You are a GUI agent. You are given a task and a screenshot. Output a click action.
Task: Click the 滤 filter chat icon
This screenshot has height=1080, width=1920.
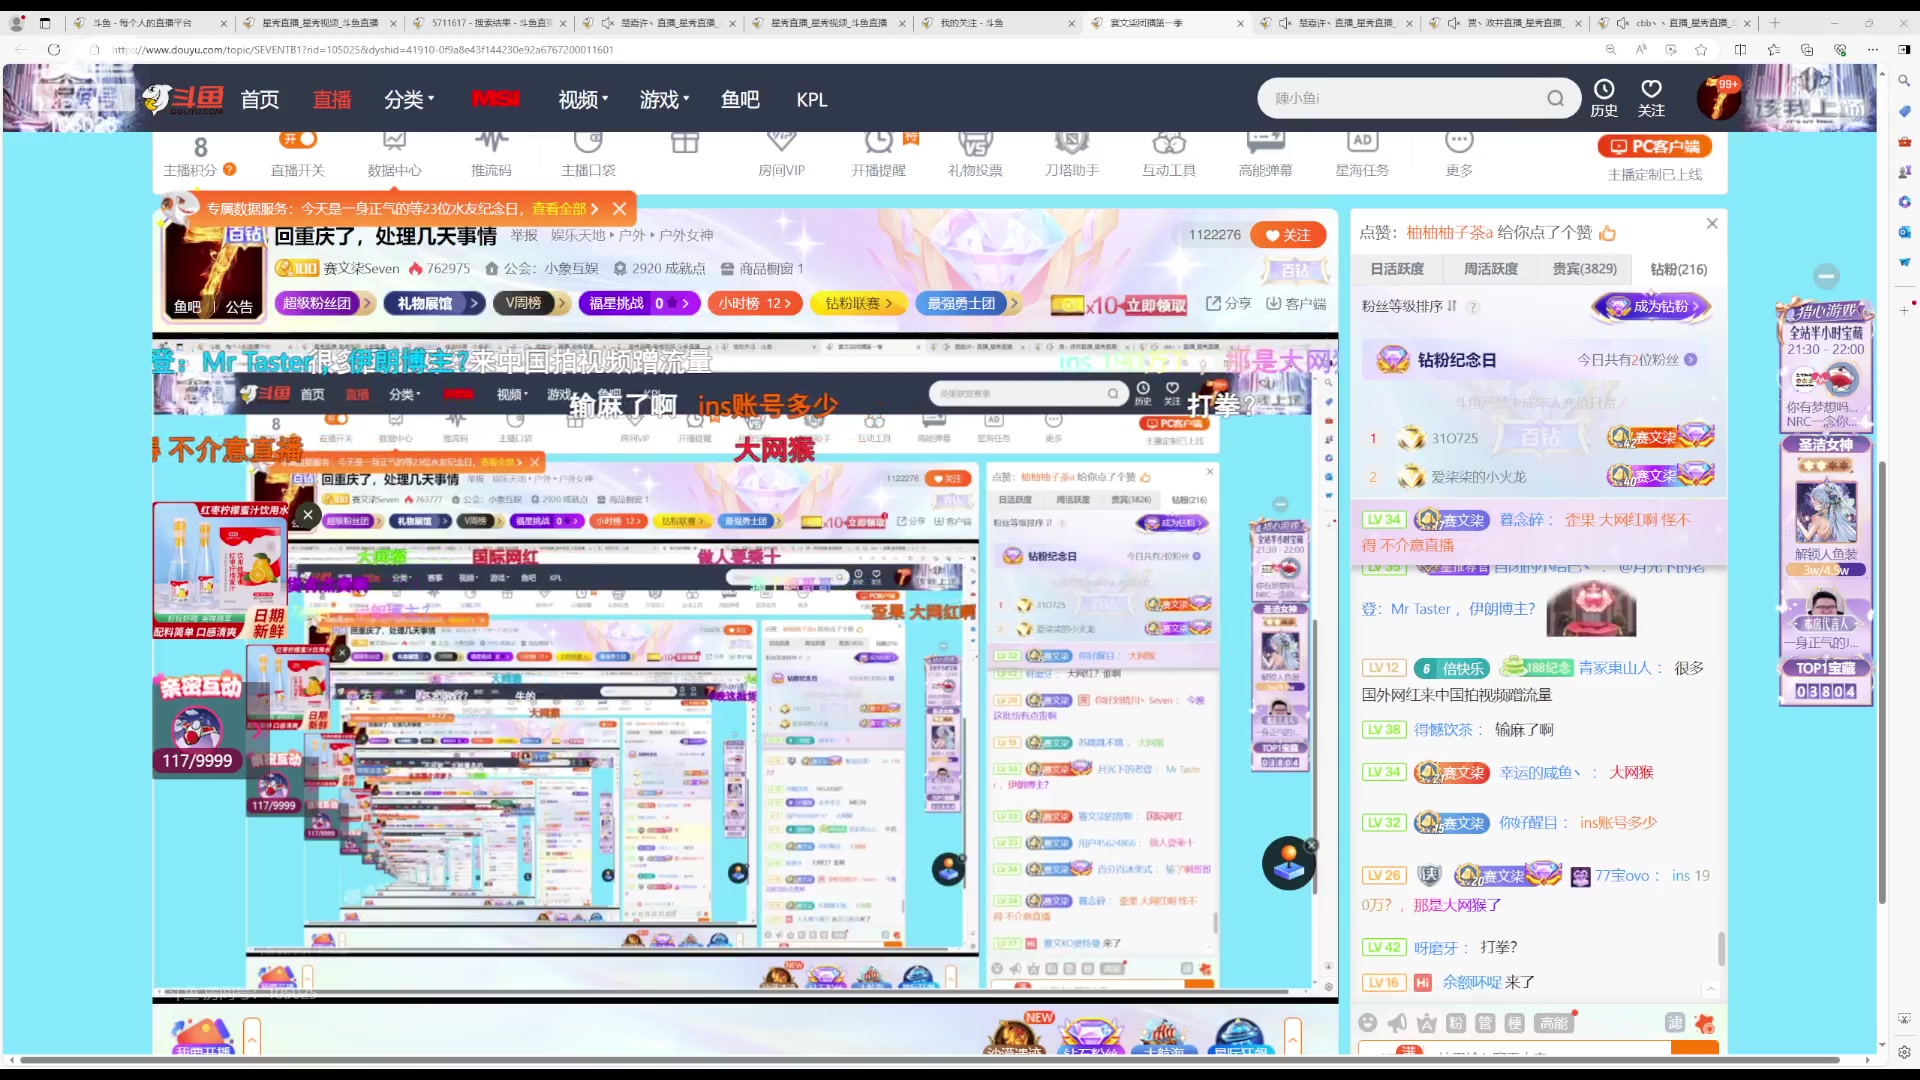1675,1023
